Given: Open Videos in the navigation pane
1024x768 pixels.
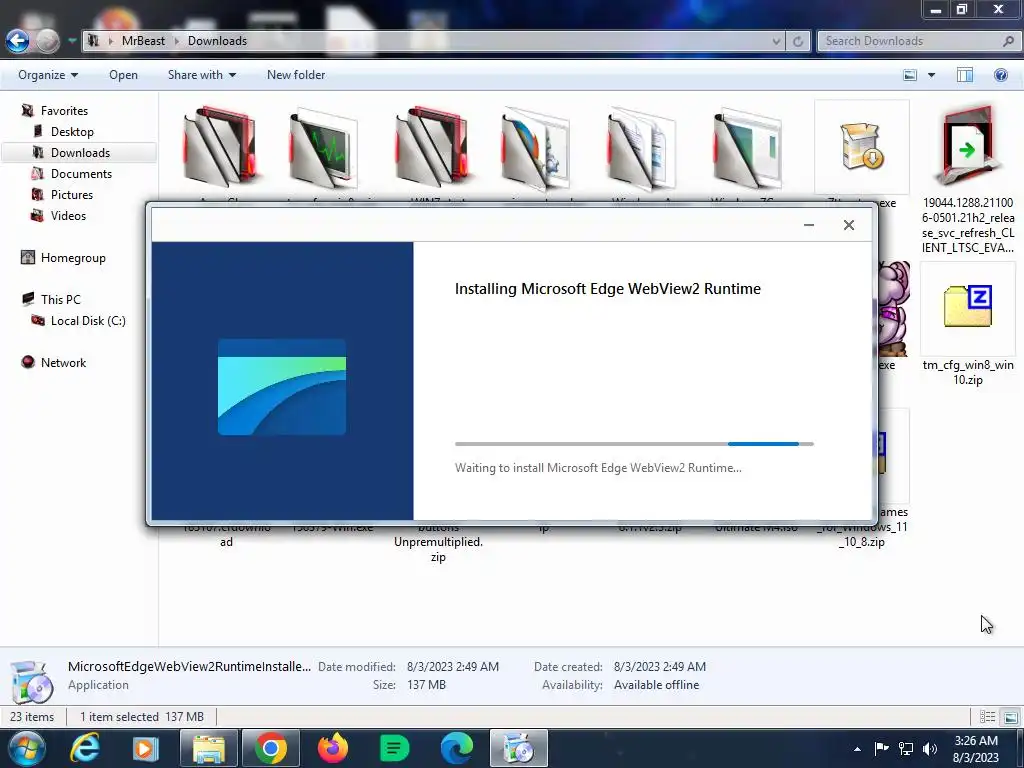Looking at the screenshot, I should coord(68,216).
